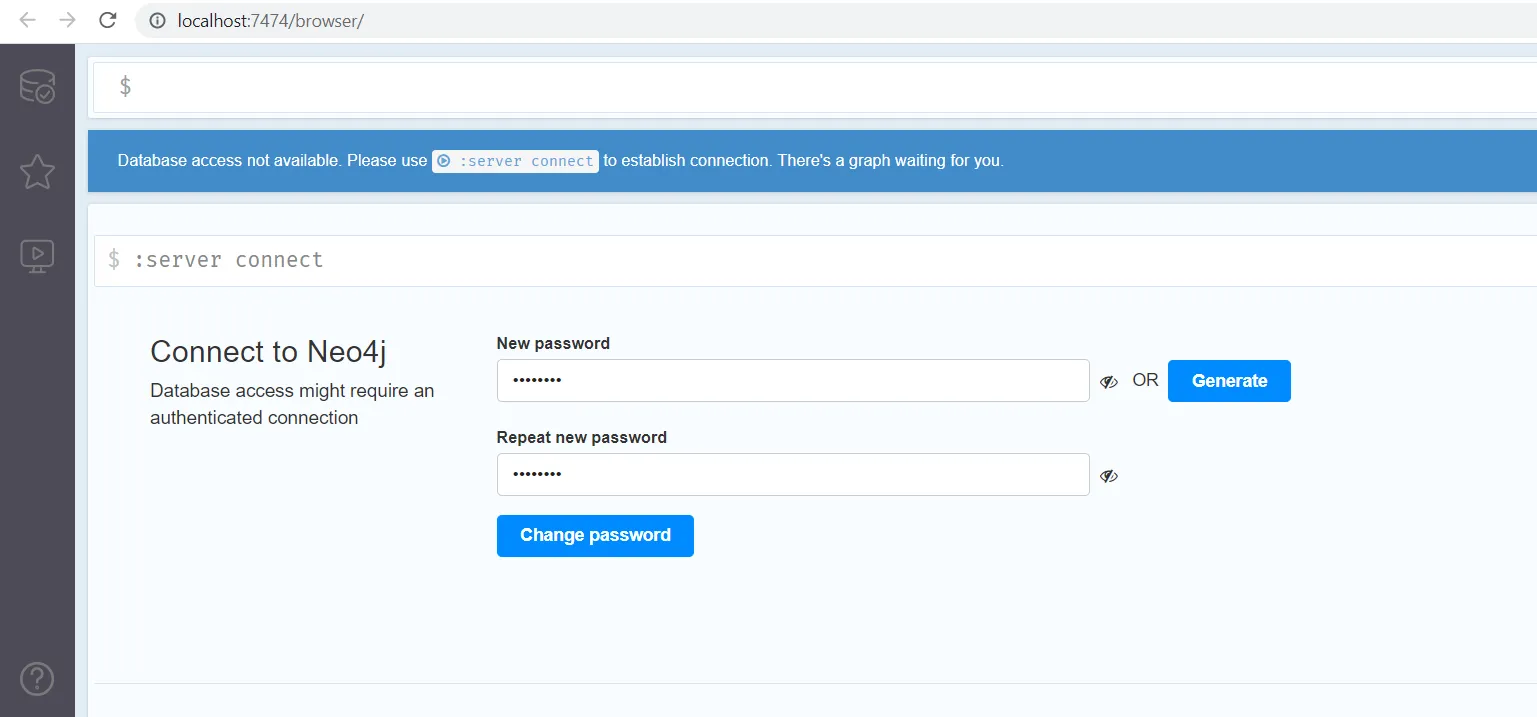
Task: Click the browser address bar URL
Action: click(270, 20)
